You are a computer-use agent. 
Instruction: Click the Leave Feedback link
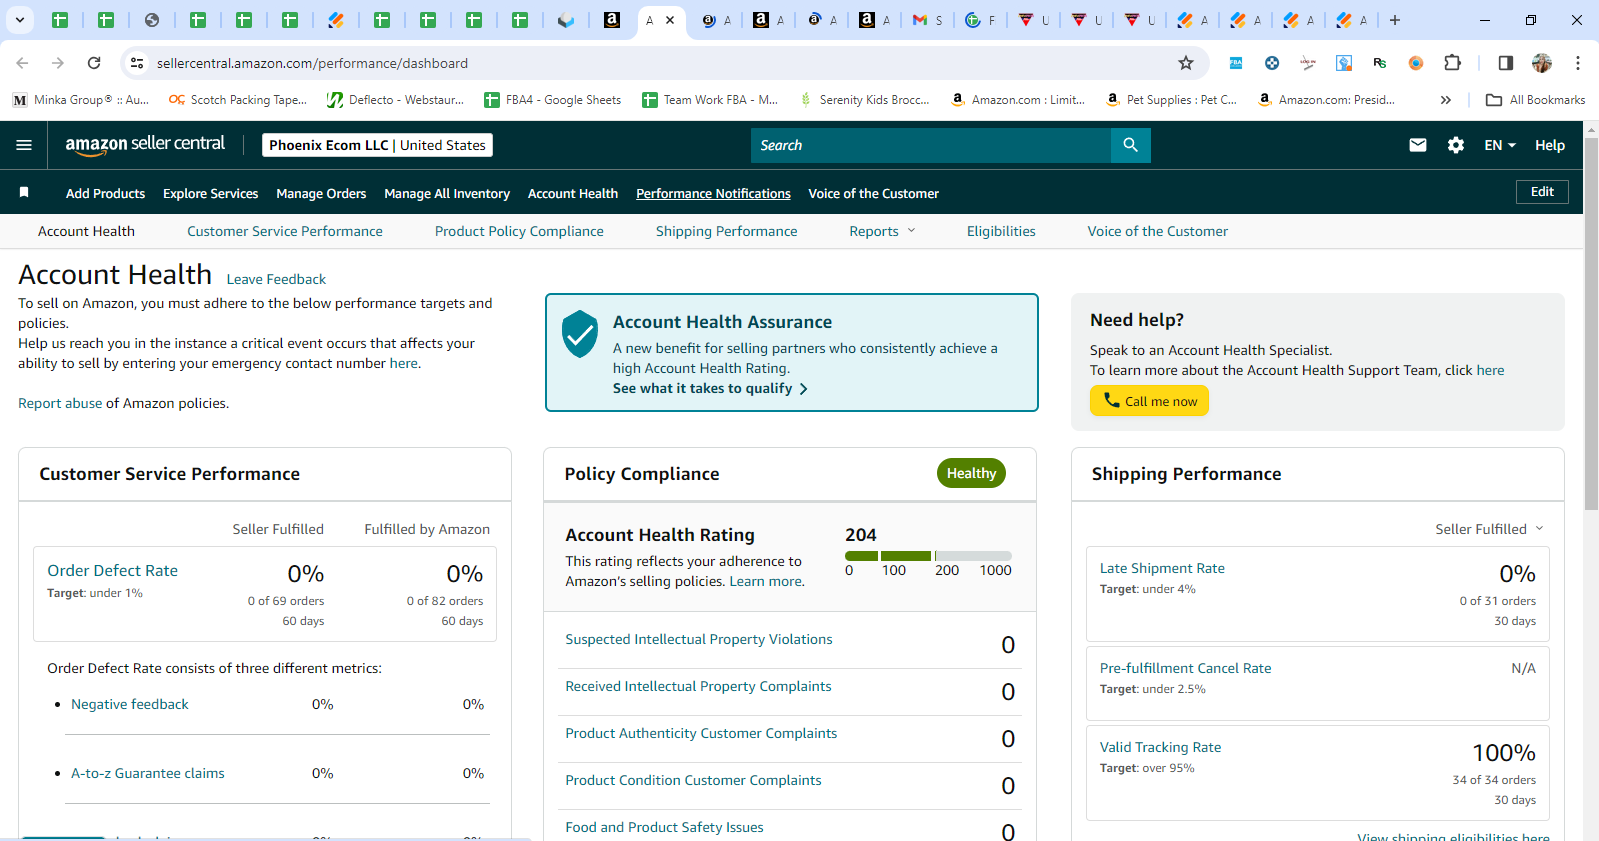(x=276, y=279)
